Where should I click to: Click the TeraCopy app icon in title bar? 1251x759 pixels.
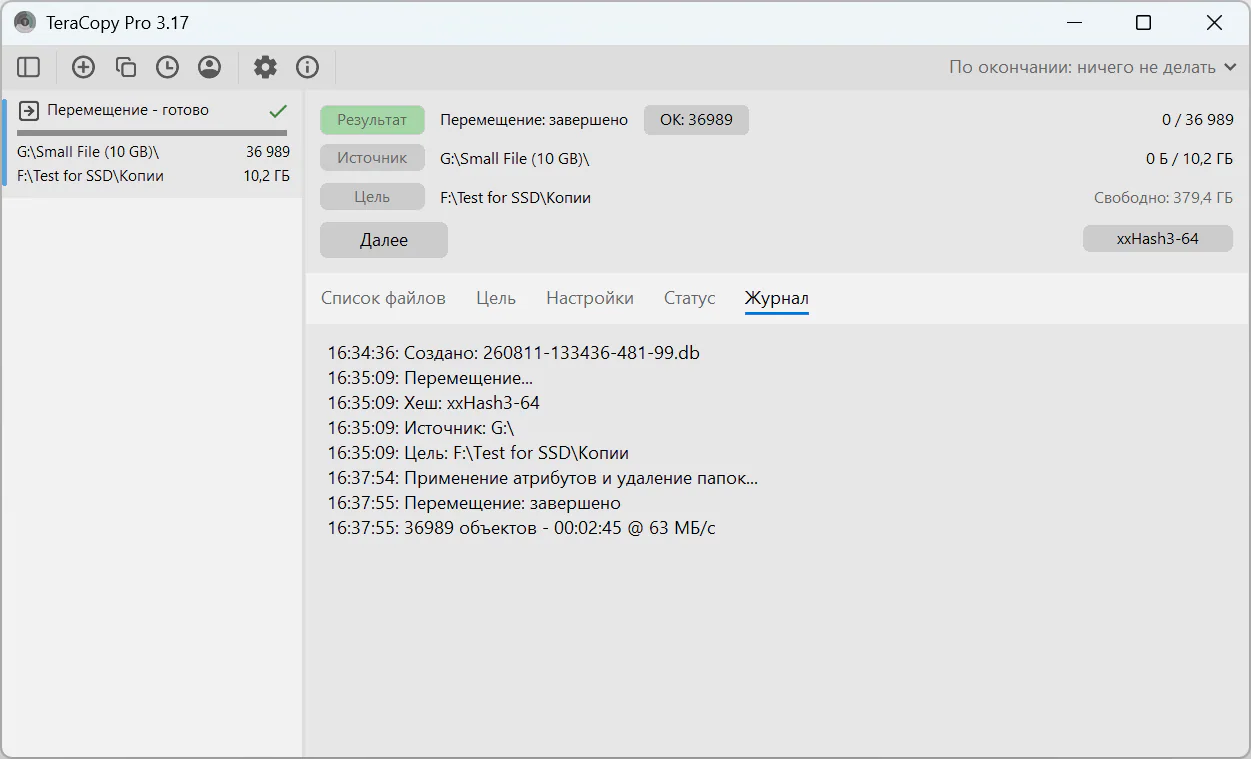pos(25,22)
